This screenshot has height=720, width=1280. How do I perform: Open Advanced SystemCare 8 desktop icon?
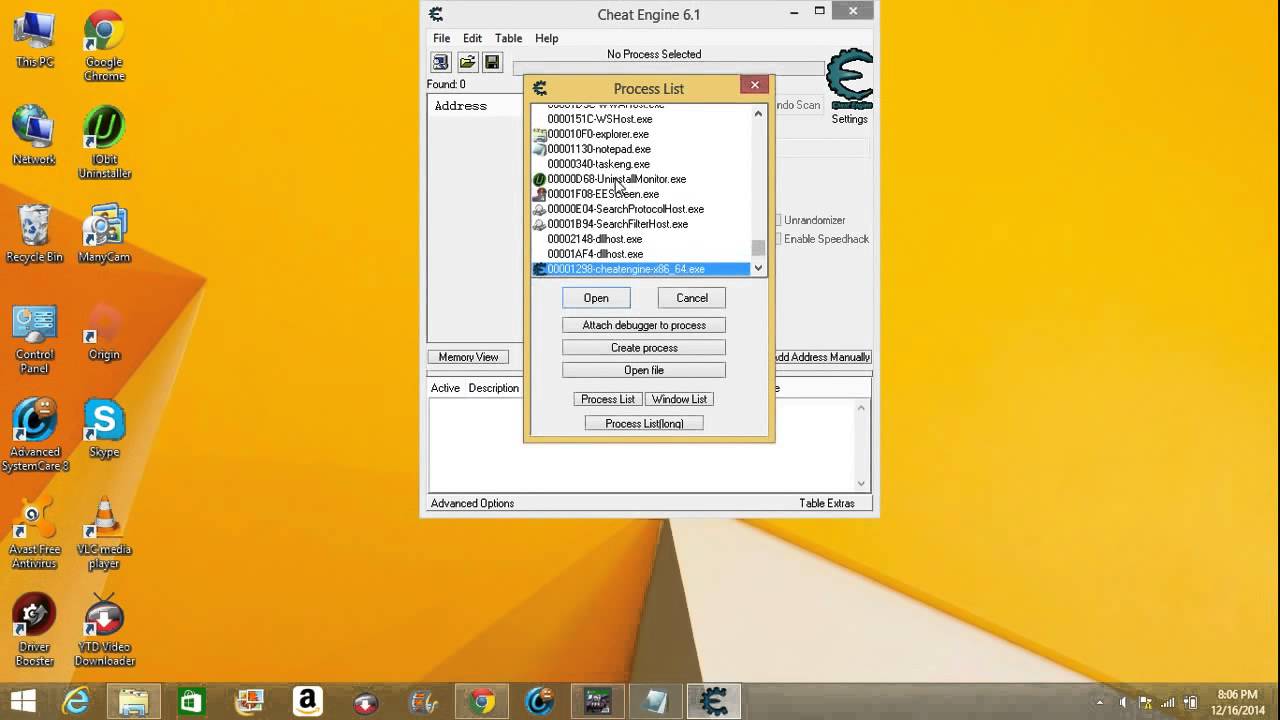34,436
